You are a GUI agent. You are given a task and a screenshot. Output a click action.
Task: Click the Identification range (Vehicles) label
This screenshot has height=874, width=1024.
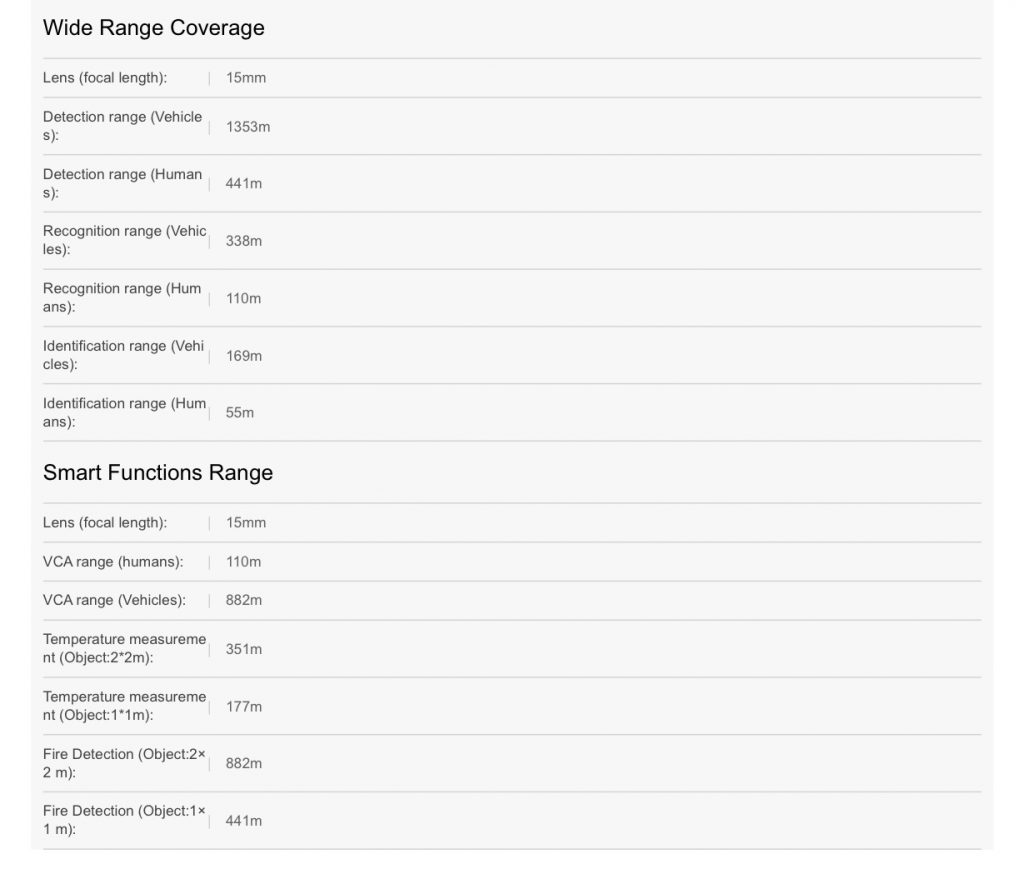point(123,355)
